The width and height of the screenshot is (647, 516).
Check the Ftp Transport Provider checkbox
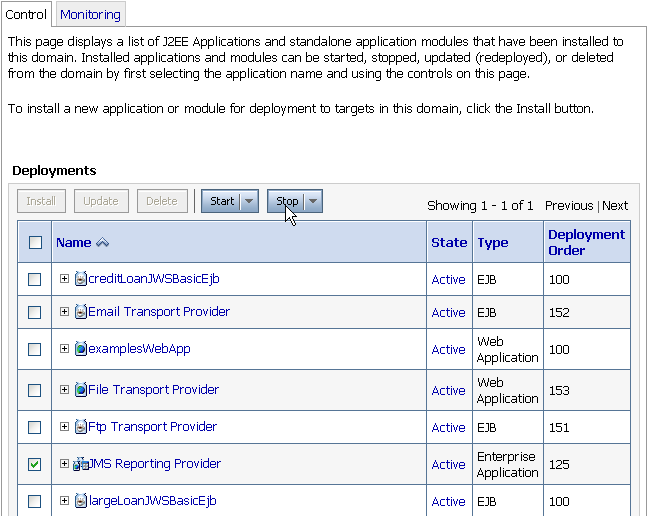tap(34, 427)
